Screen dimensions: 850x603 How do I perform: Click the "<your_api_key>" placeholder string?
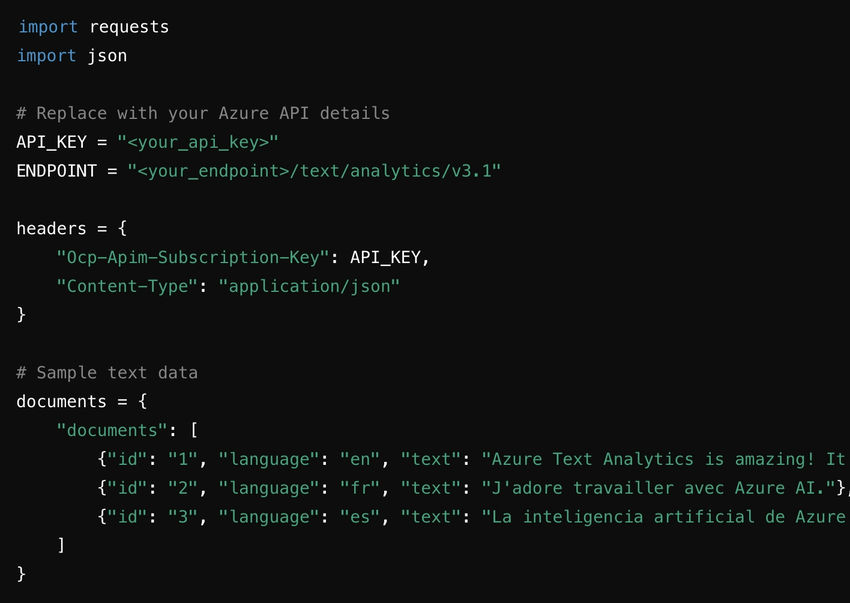pos(197,142)
